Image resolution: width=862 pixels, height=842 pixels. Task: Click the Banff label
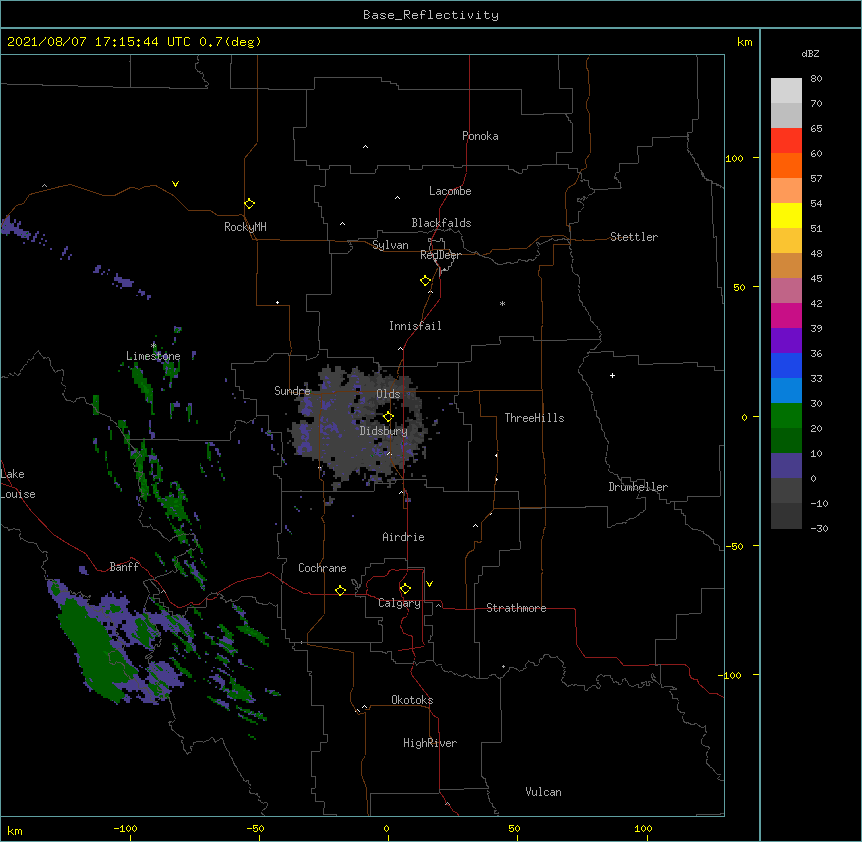pyautogui.click(x=124, y=567)
